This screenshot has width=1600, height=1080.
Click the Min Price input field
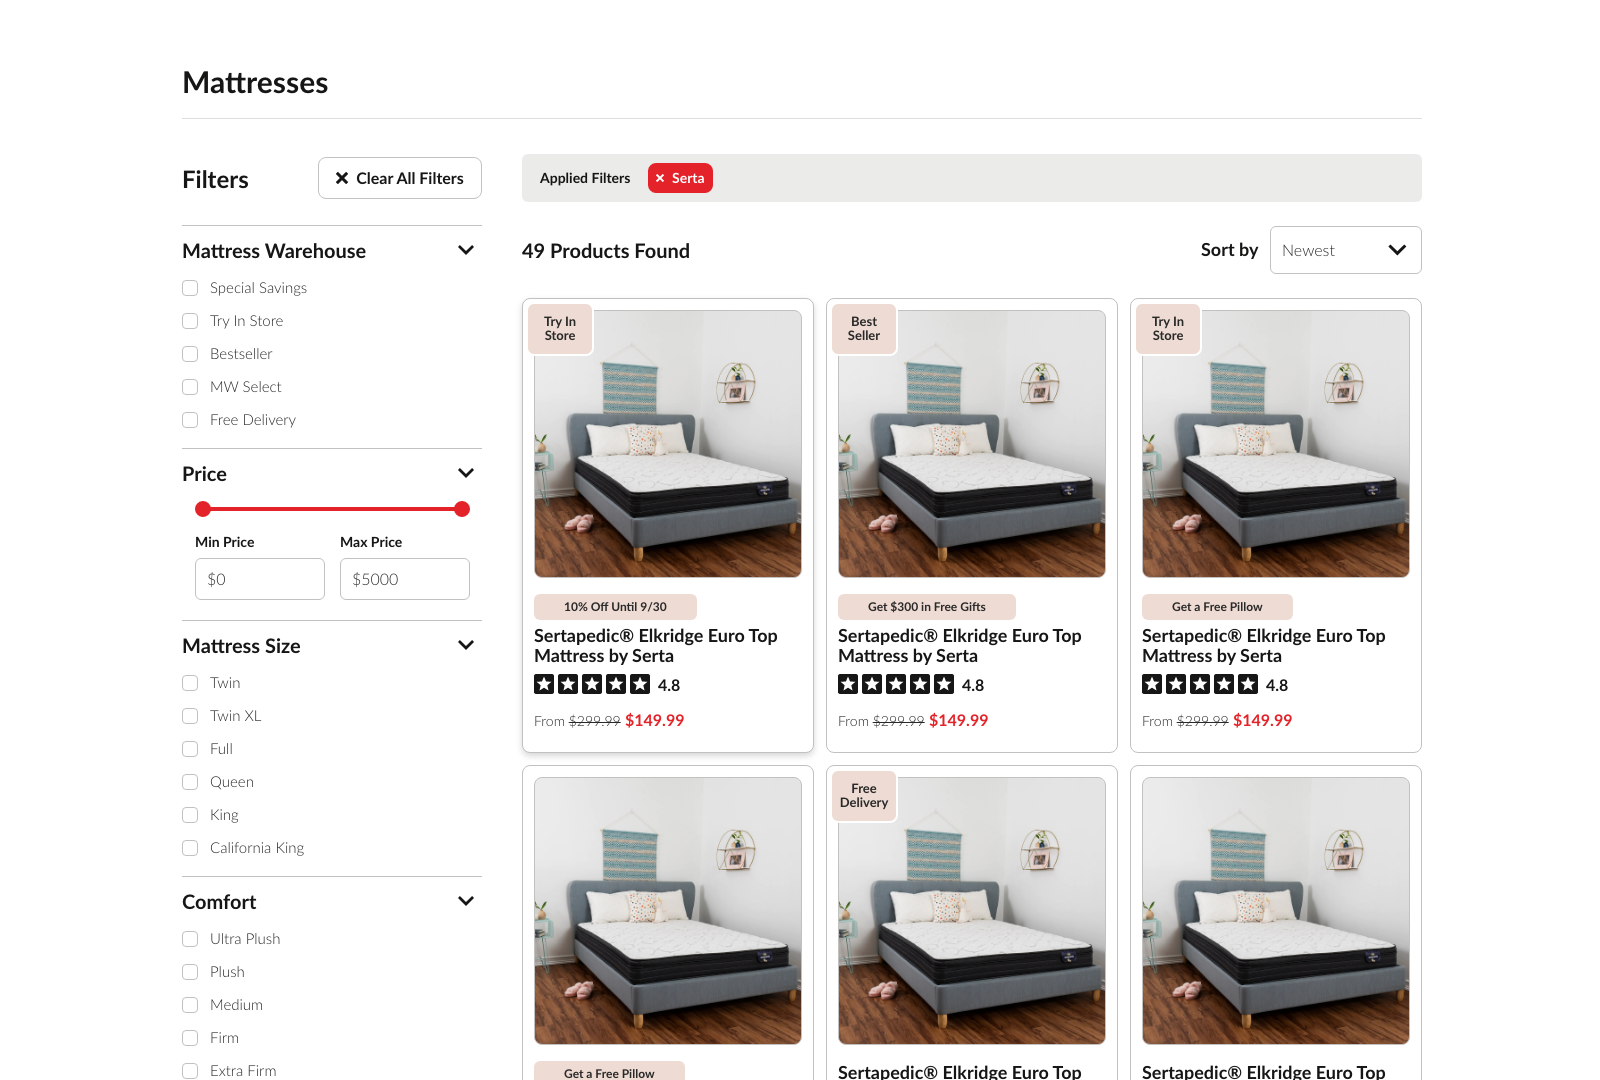[260, 579]
